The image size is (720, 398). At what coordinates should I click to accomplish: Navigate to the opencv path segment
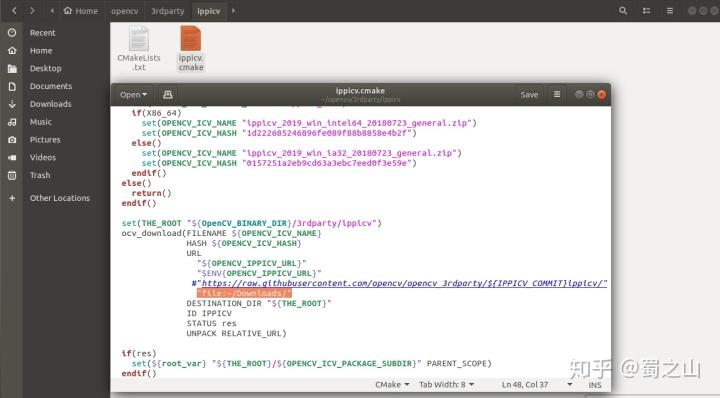[x=124, y=11]
